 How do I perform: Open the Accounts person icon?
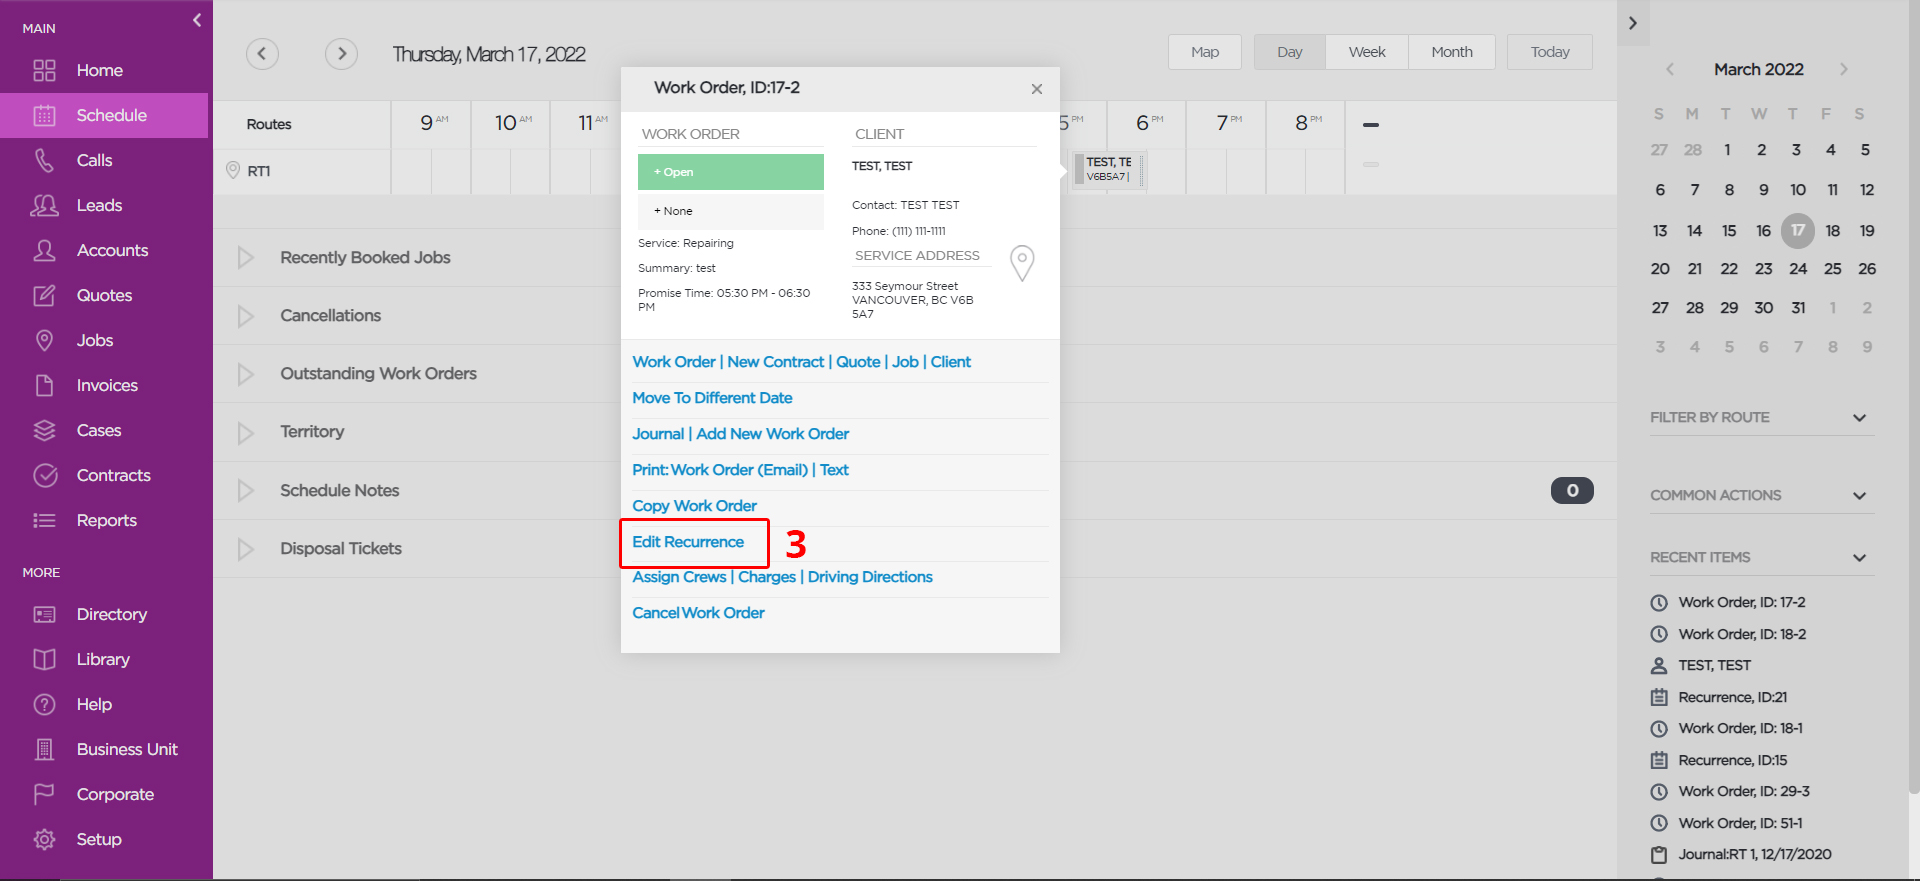point(44,250)
